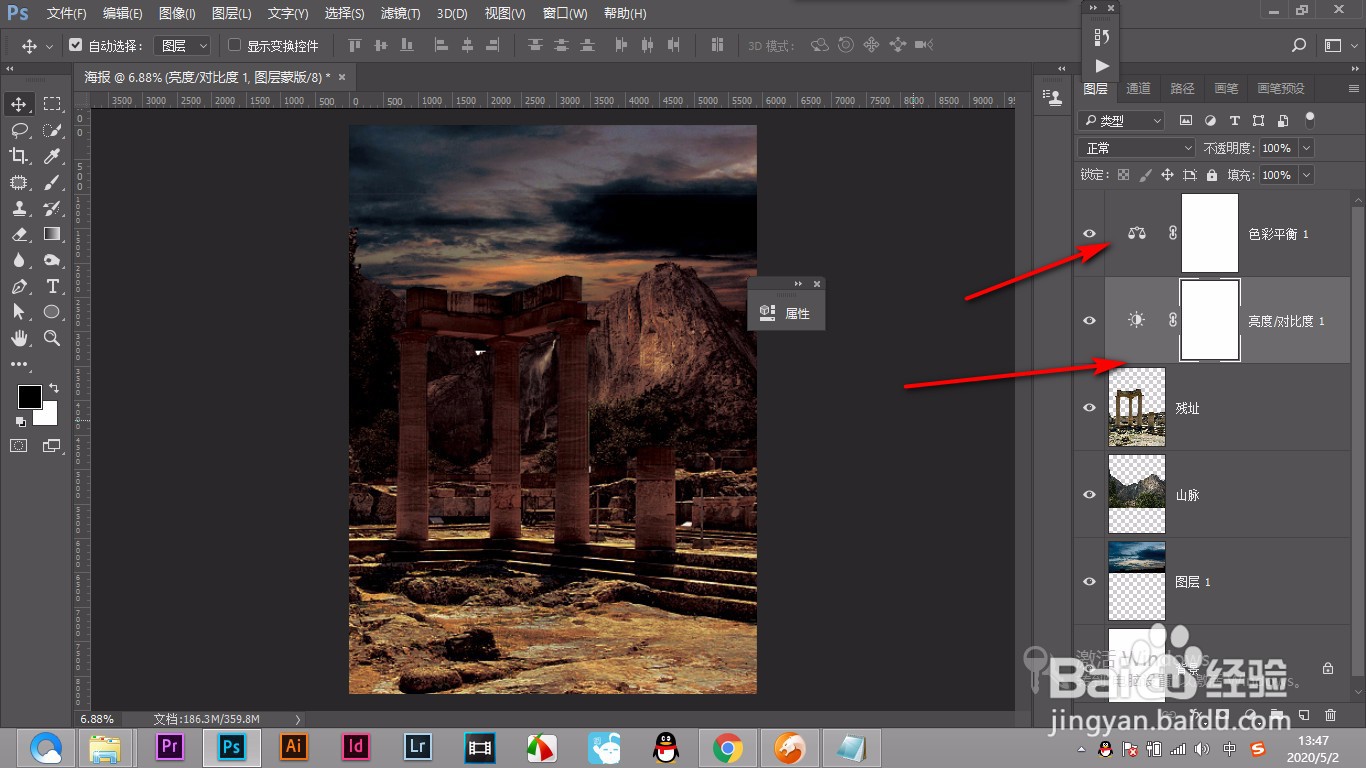Open Adobe Premiere from the taskbar
This screenshot has height=768, width=1366.
170,747
